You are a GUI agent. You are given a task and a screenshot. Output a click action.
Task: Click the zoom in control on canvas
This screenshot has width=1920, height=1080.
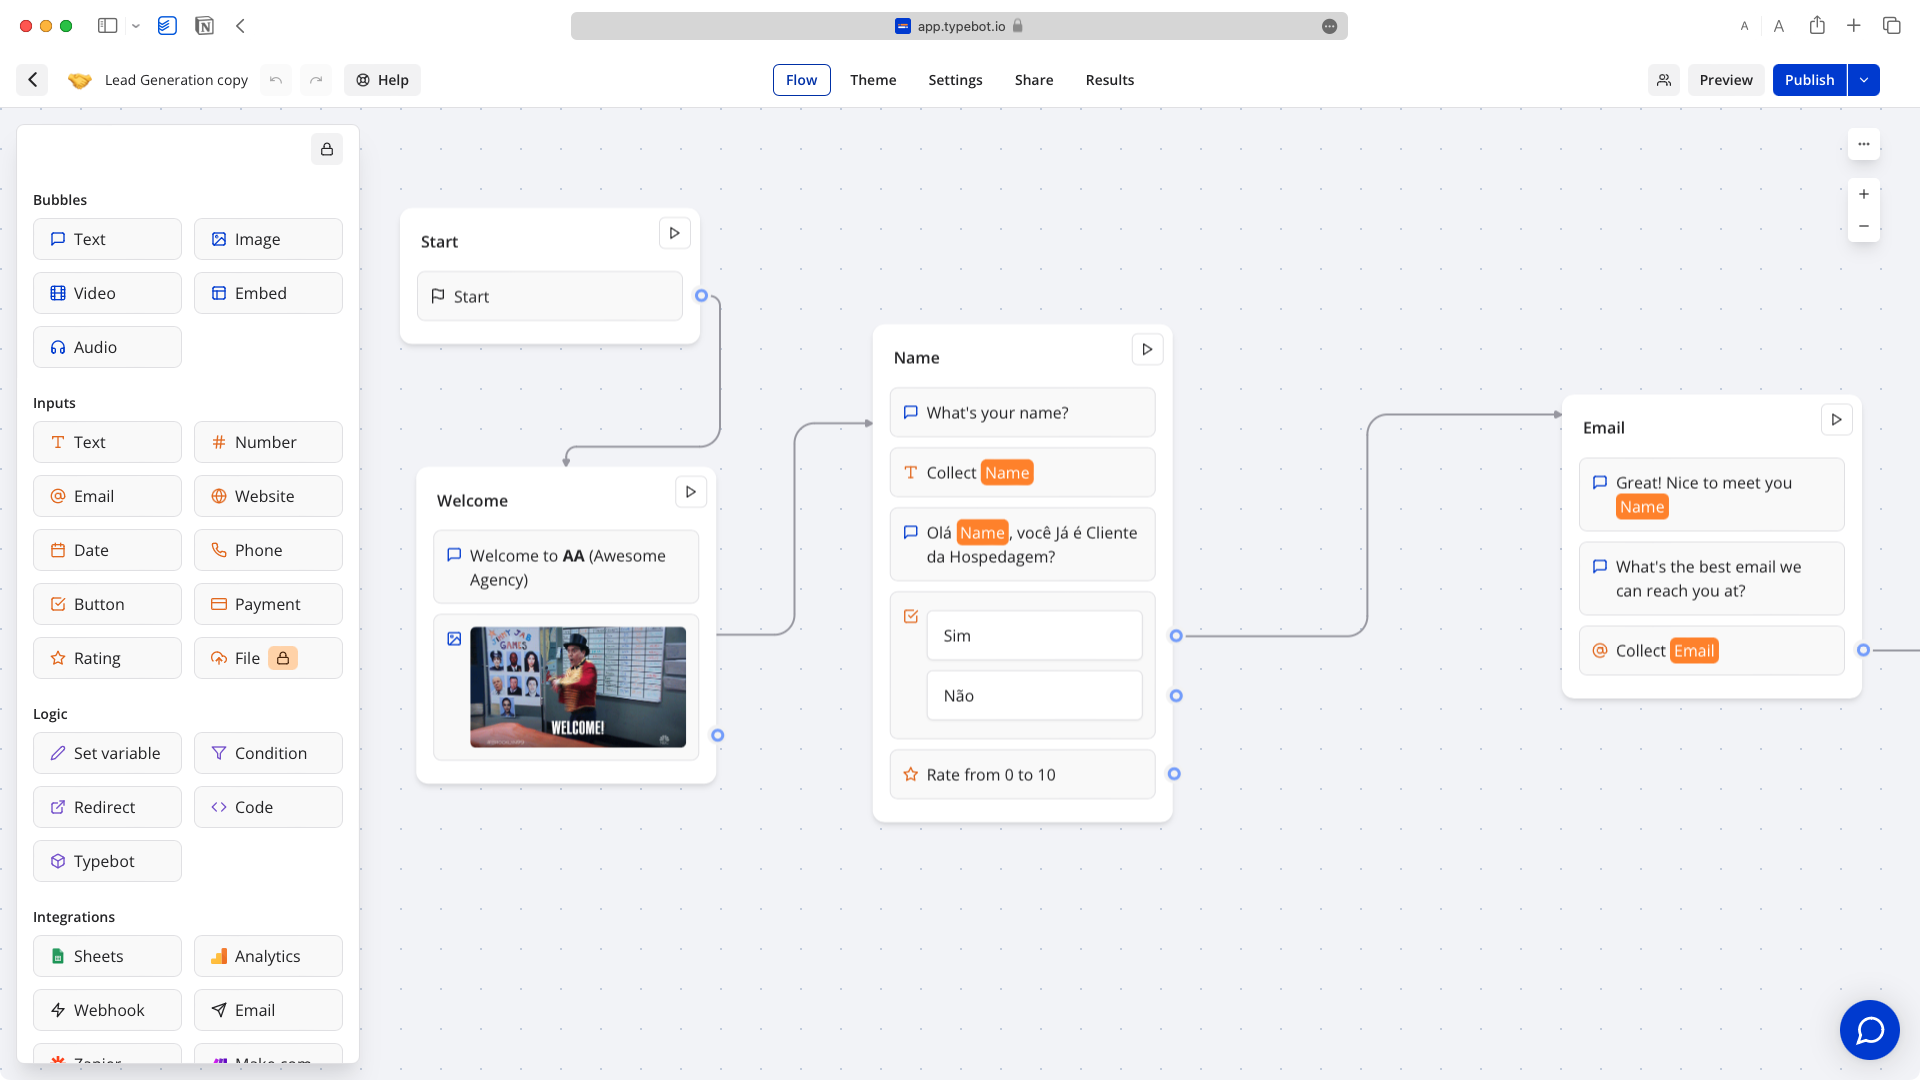point(1863,194)
